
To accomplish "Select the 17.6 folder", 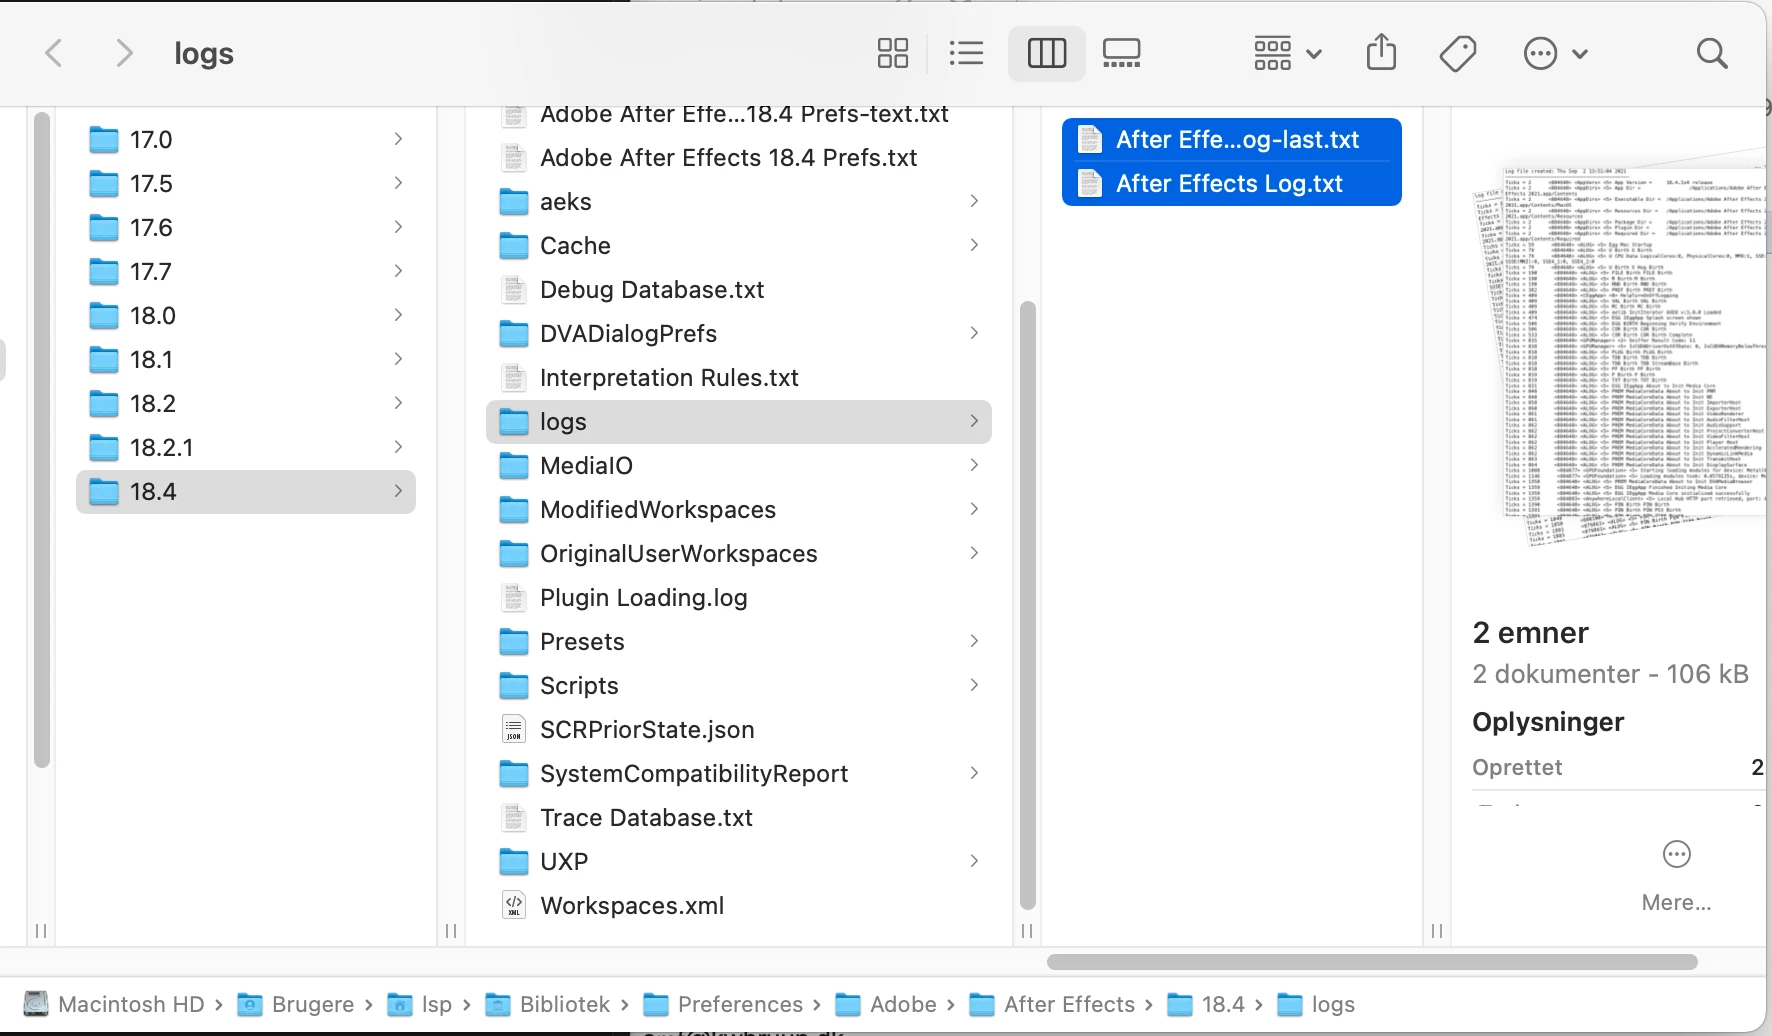I will tap(246, 228).
